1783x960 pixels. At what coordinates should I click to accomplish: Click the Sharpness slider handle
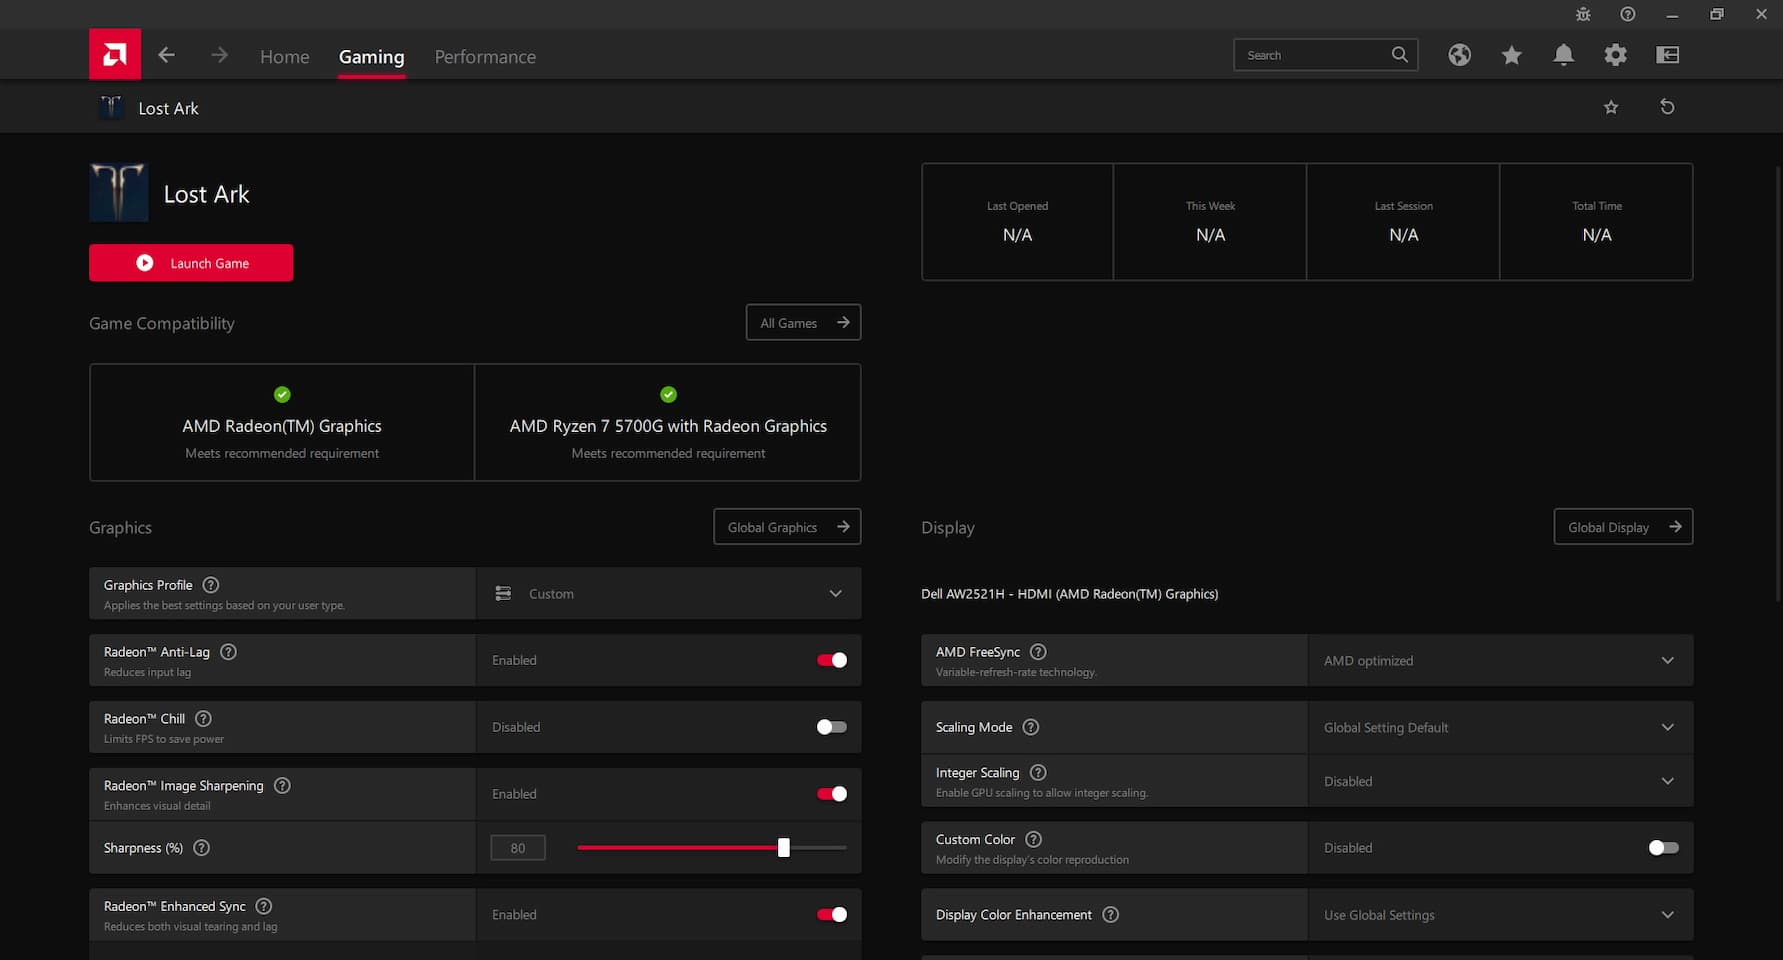tap(784, 848)
